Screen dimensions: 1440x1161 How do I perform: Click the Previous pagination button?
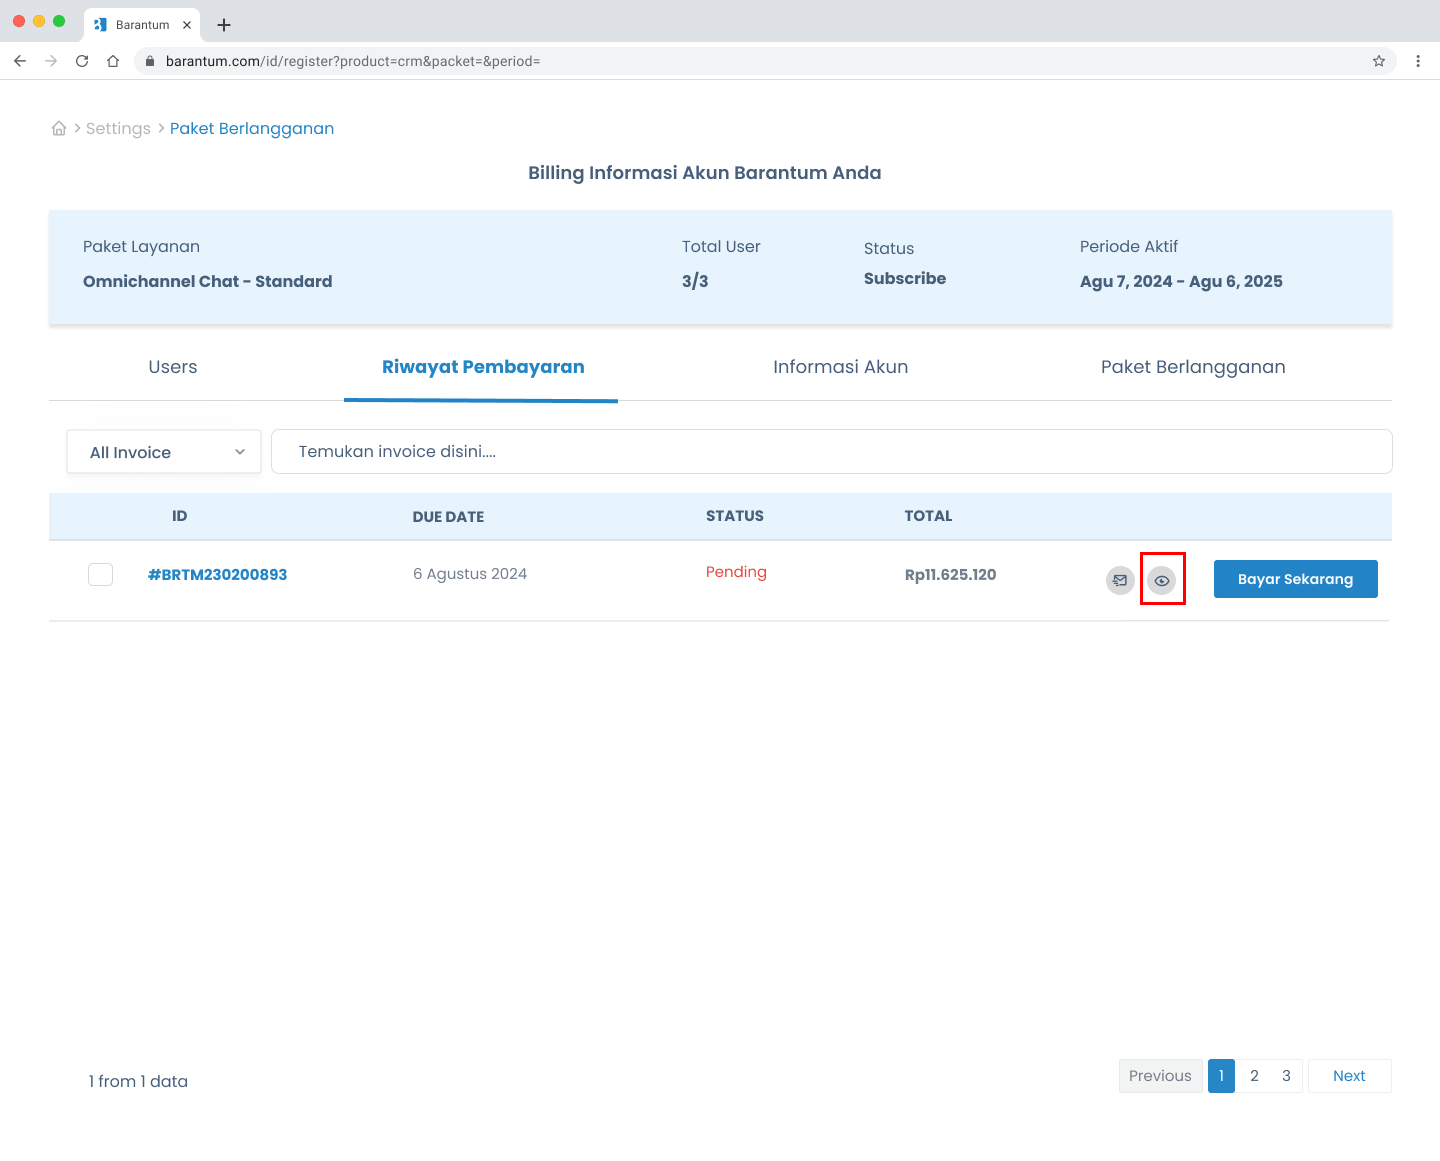coord(1160,1076)
